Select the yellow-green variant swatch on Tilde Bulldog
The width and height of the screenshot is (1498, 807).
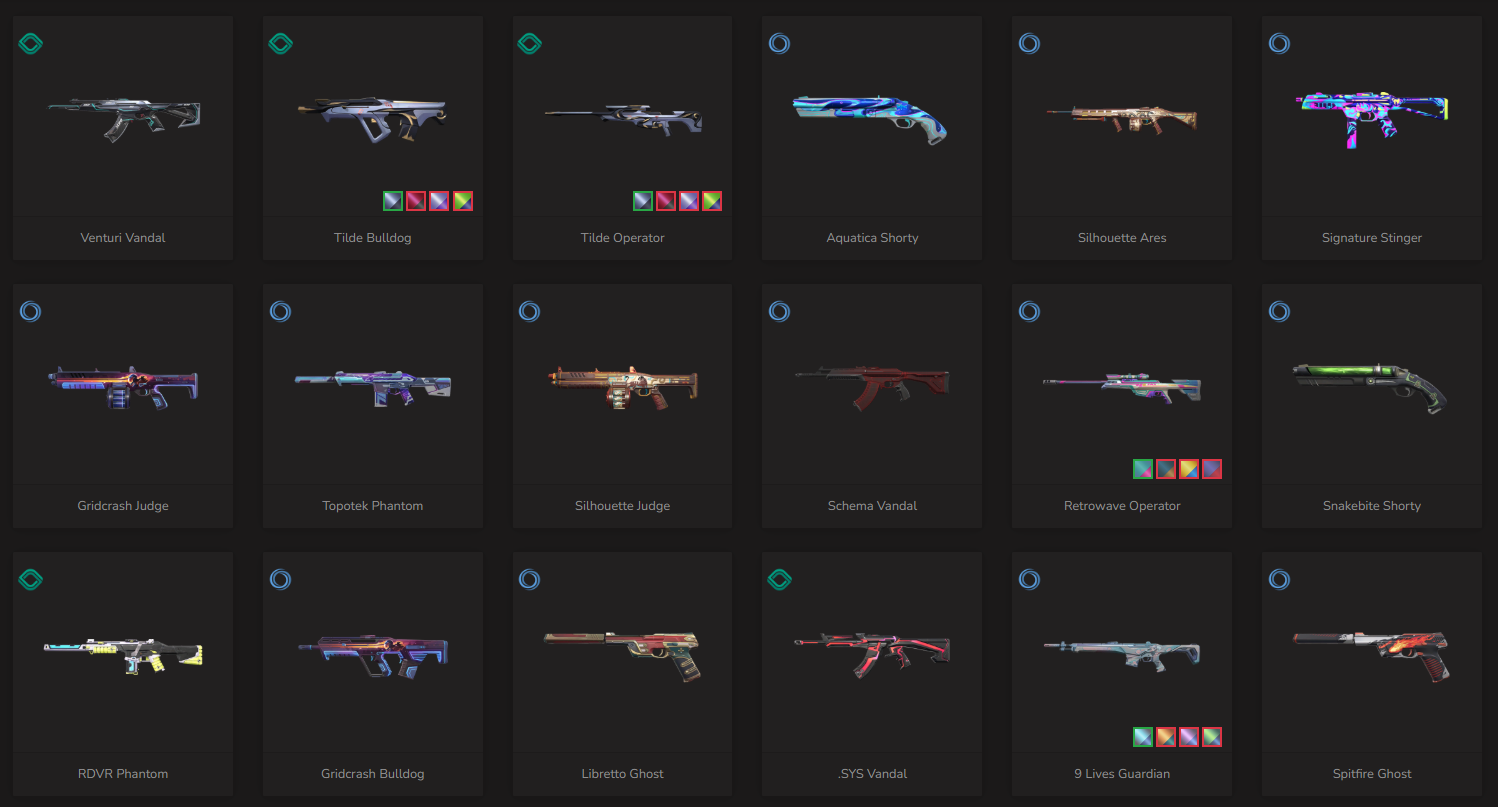462,201
